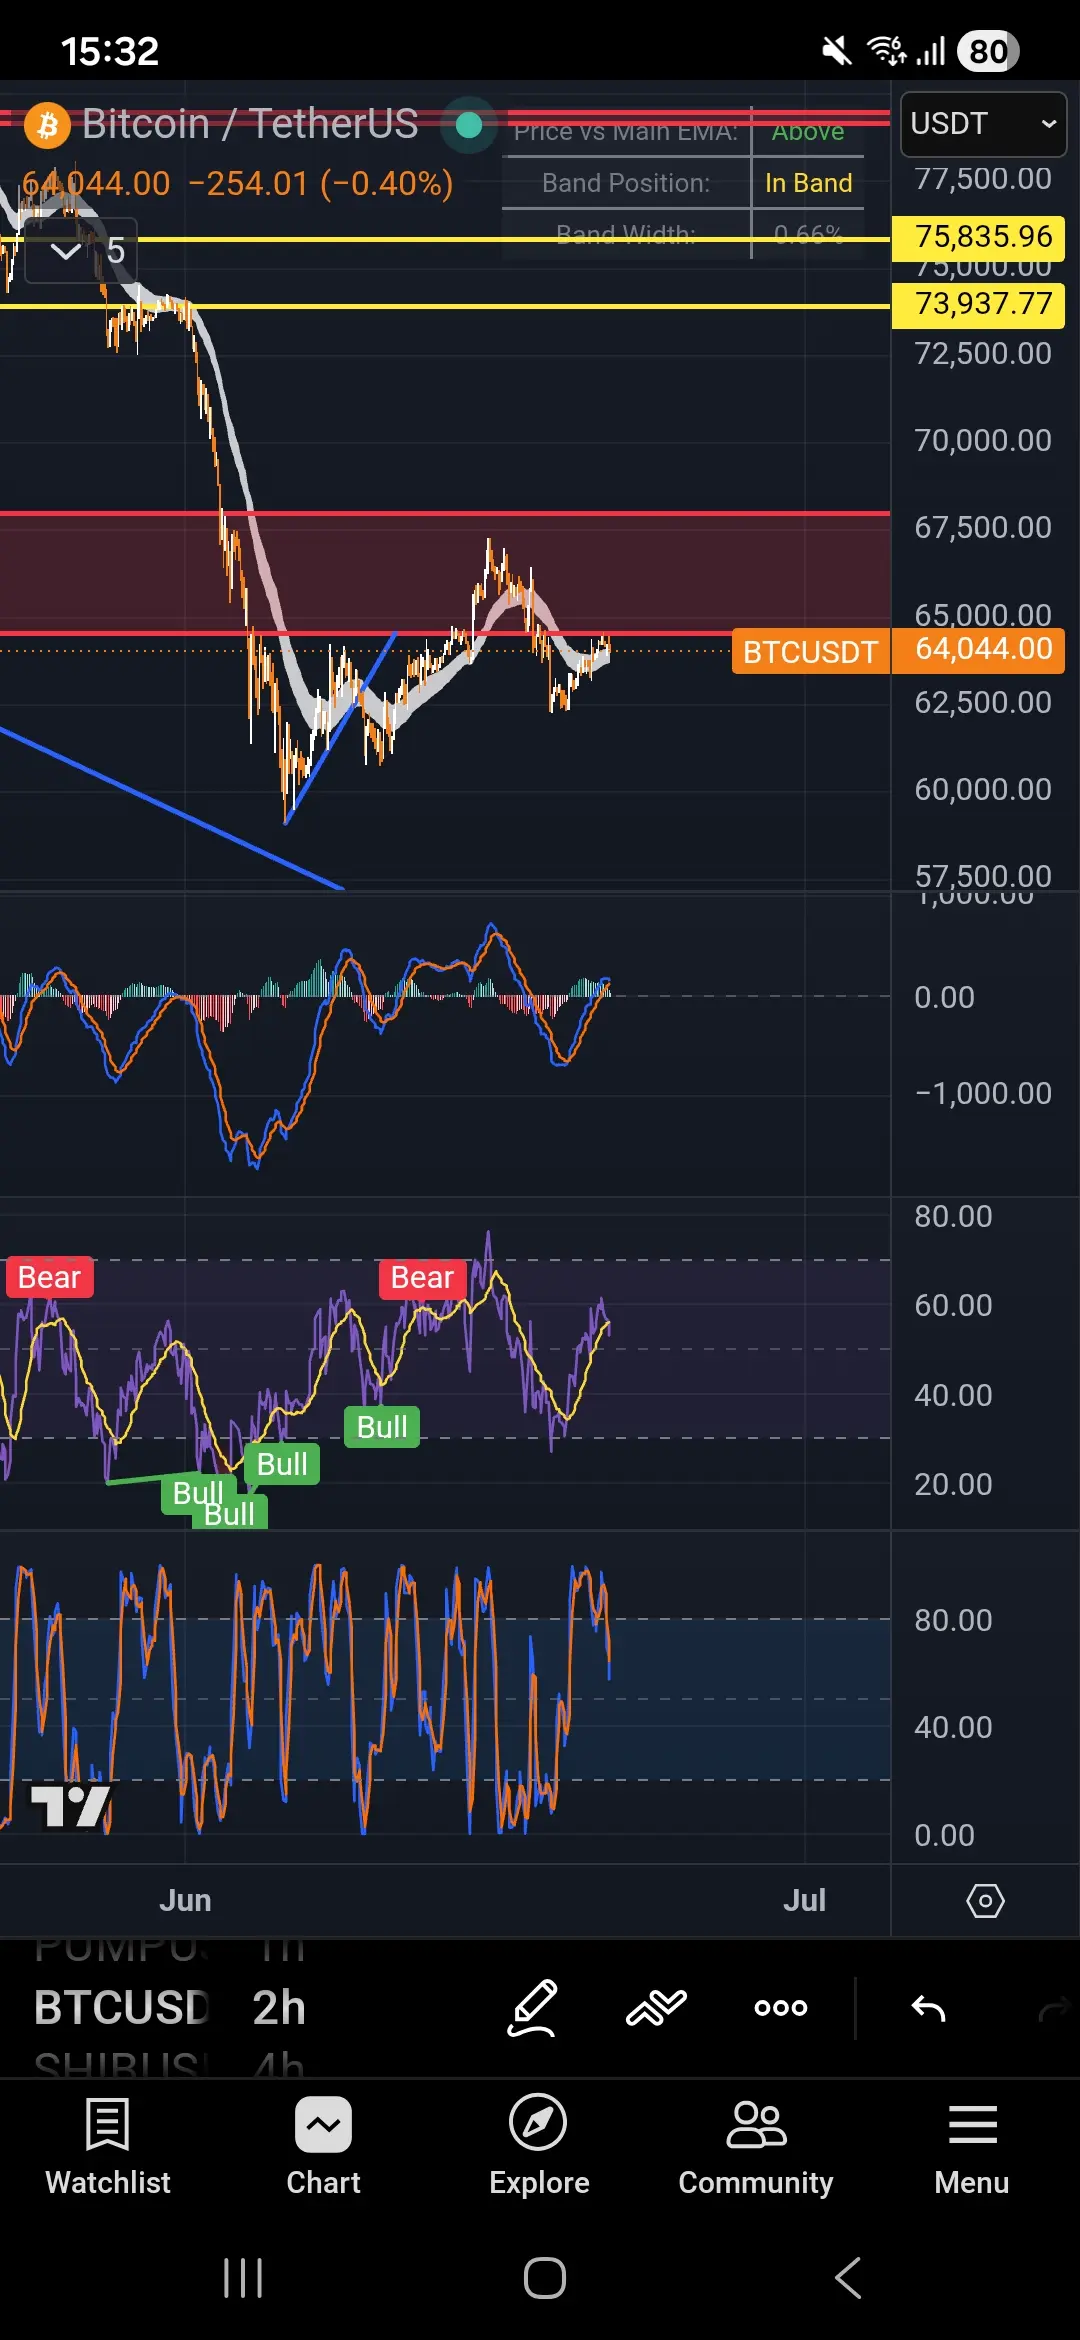Switch to the Chart tab
This screenshot has width=1080, height=2340.
(323, 2146)
